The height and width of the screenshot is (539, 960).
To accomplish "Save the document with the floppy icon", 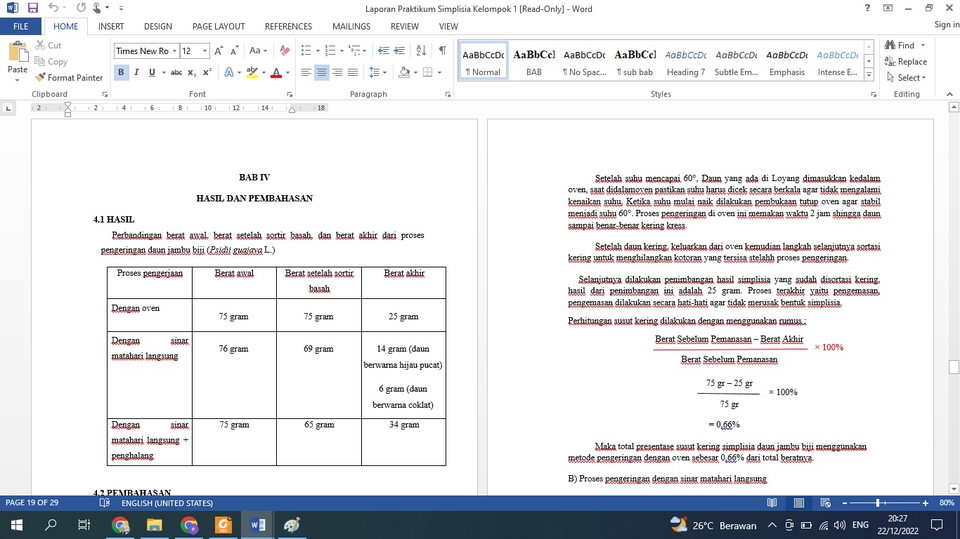I will [x=32, y=8].
